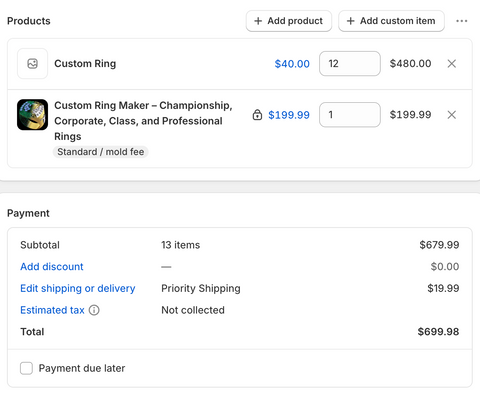This screenshot has height=393, width=480.
Task: Open the Estimated tax link
Action: [x=52, y=310]
